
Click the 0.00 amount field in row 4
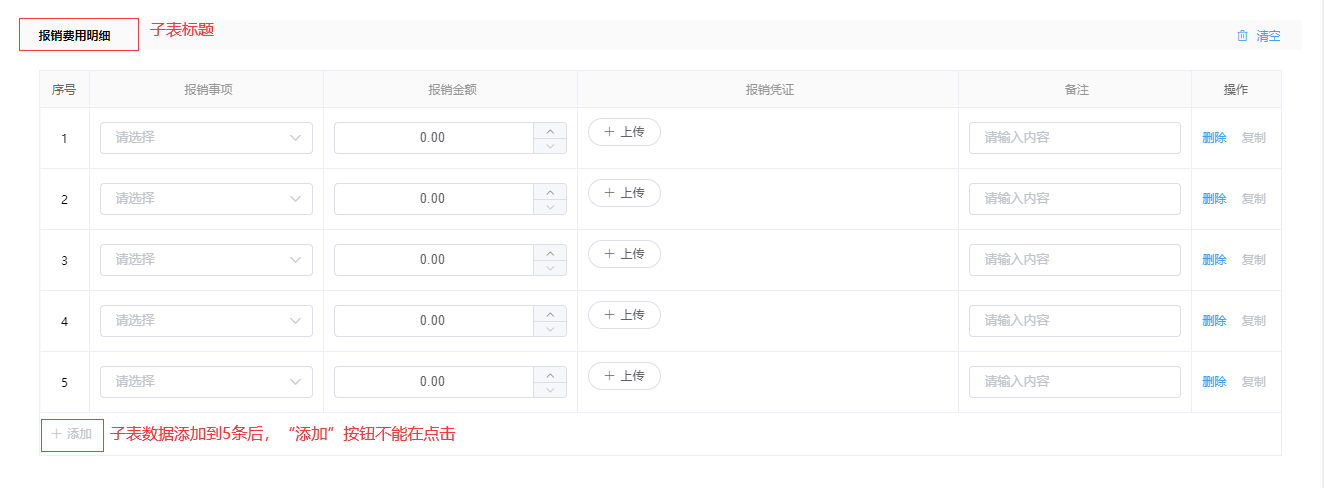tap(433, 321)
